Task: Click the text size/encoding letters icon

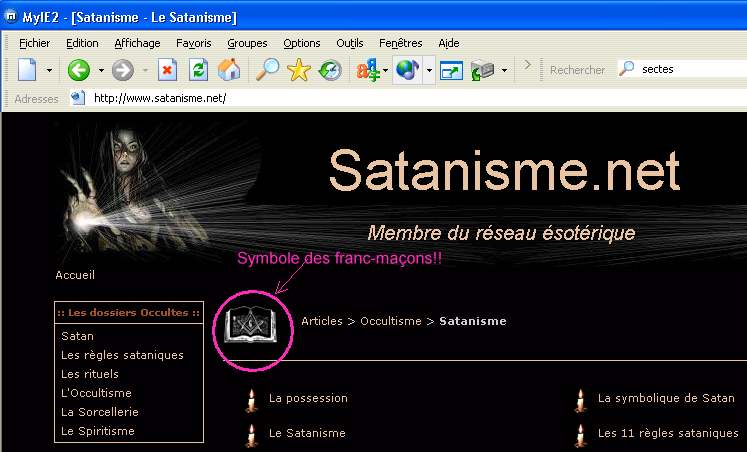Action: click(x=368, y=70)
